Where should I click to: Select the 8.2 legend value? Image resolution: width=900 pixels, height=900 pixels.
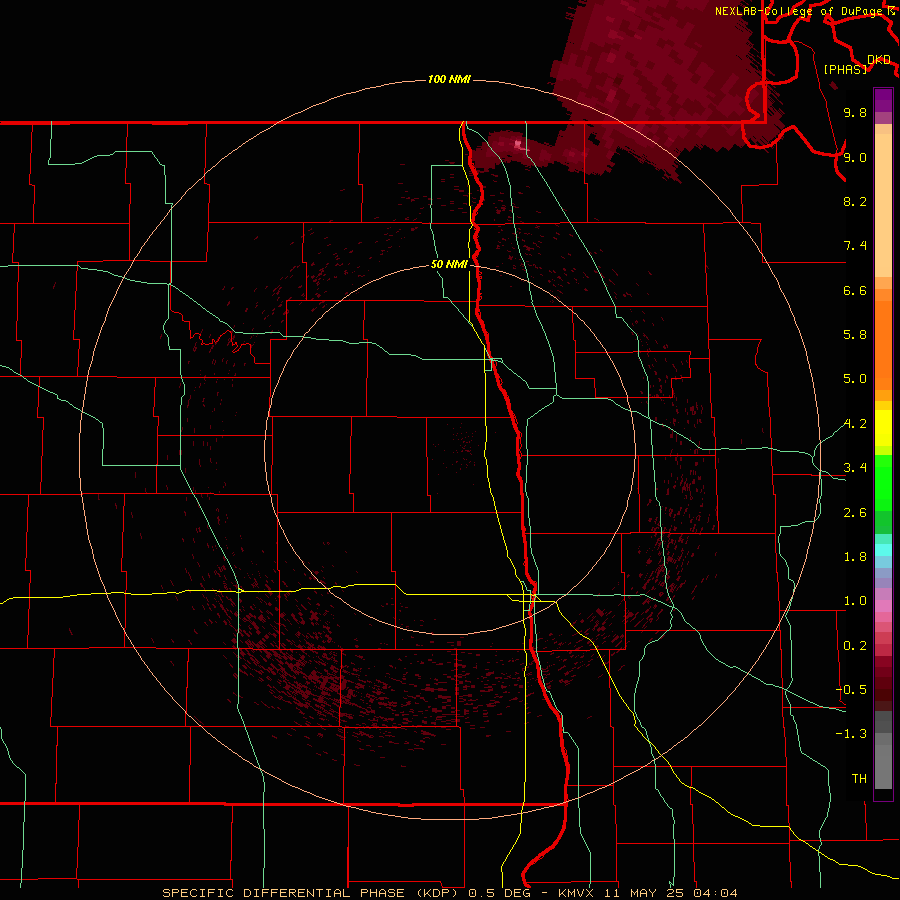[855, 201]
